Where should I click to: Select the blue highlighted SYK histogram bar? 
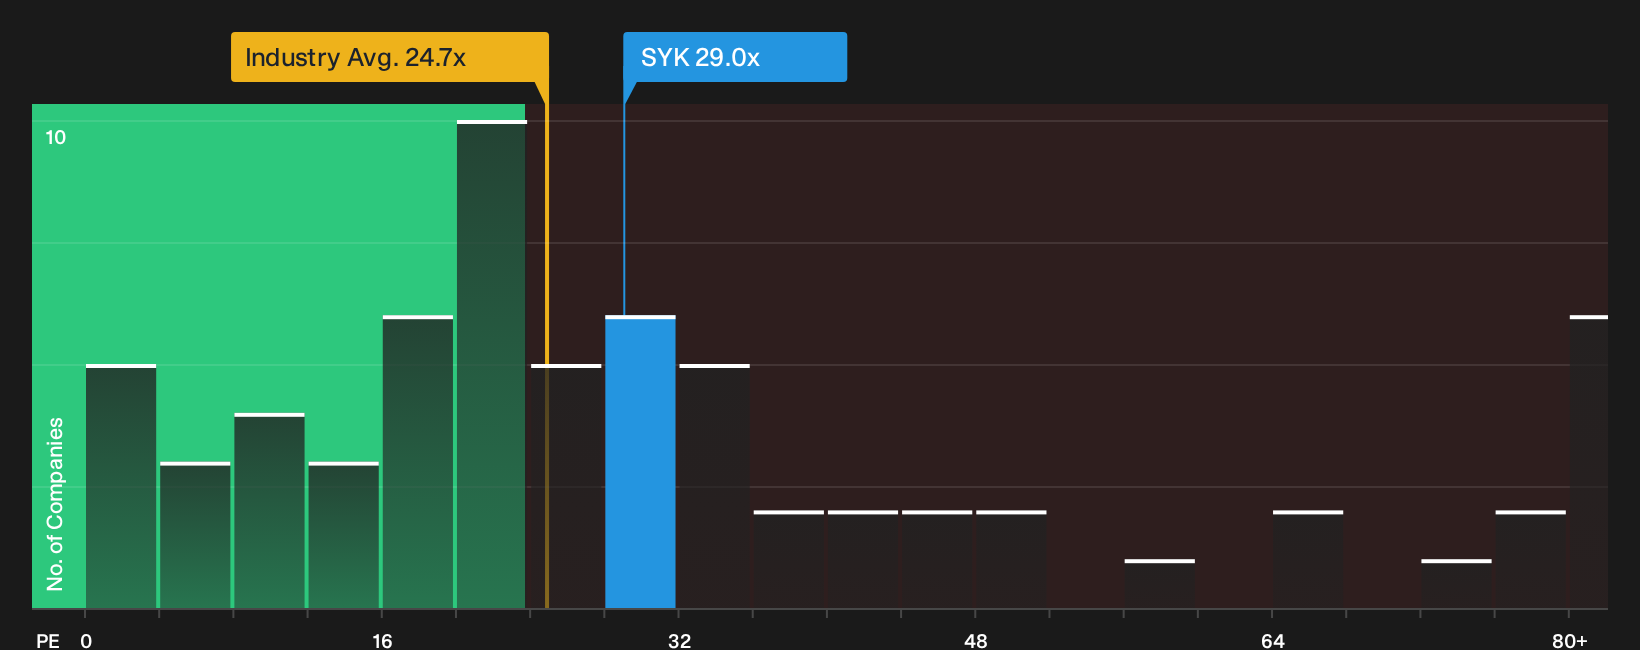(x=640, y=462)
